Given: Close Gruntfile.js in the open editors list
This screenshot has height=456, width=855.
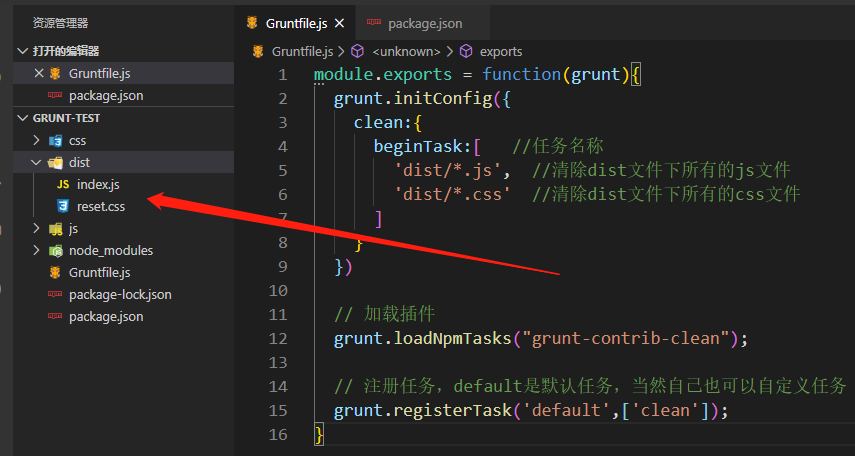Looking at the screenshot, I should [x=39, y=73].
